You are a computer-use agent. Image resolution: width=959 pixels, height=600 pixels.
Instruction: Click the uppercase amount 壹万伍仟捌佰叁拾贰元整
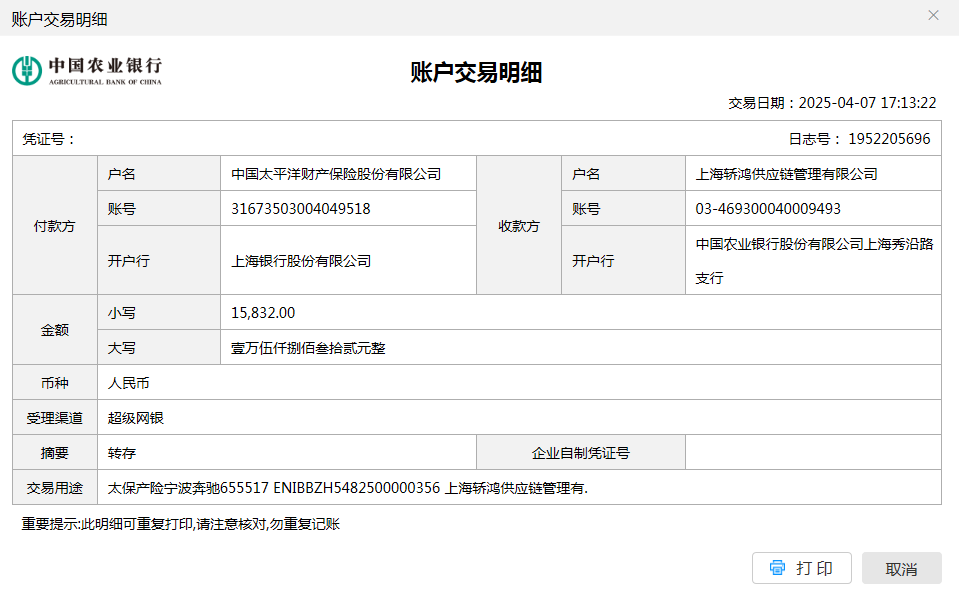pyautogui.click(x=308, y=348)
